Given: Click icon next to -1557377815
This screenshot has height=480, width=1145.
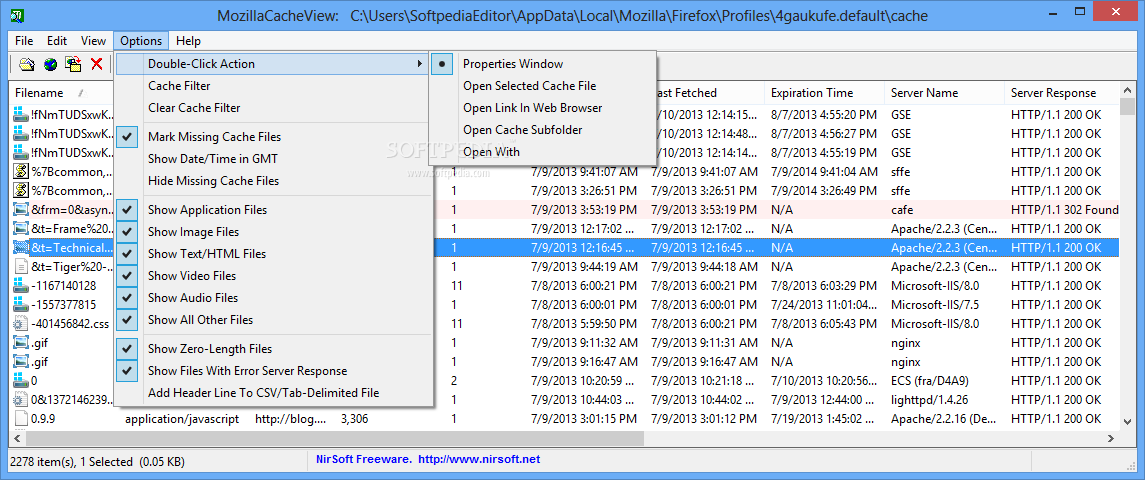Looking at the screenshot, I should pos(21,305).
